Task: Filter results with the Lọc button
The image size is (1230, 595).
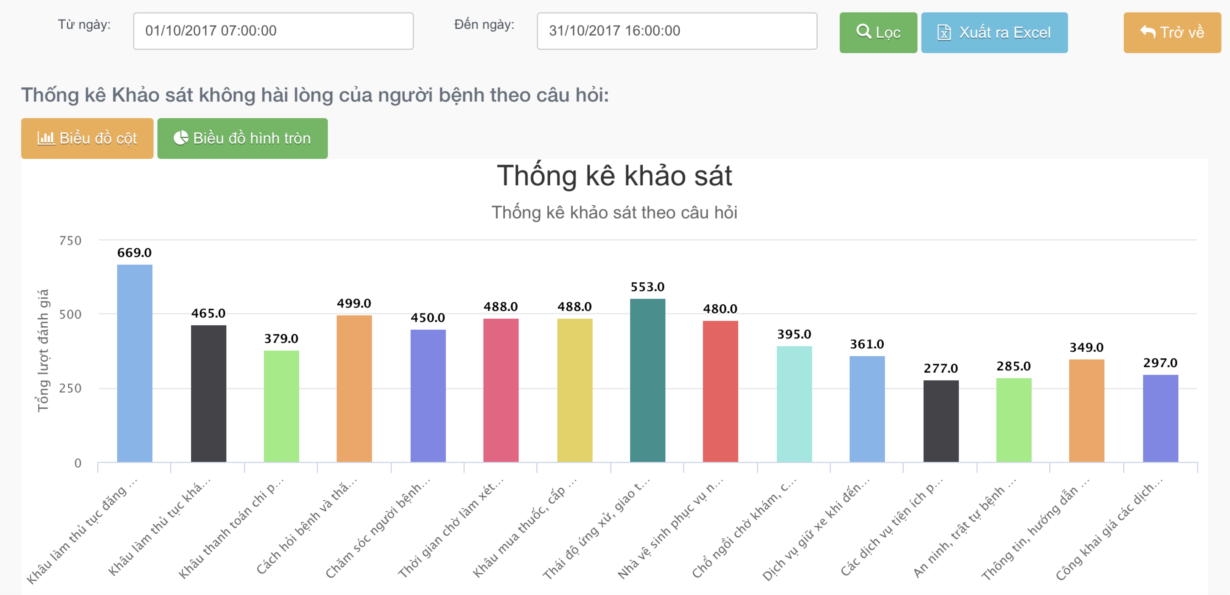Action: point(878,32)
